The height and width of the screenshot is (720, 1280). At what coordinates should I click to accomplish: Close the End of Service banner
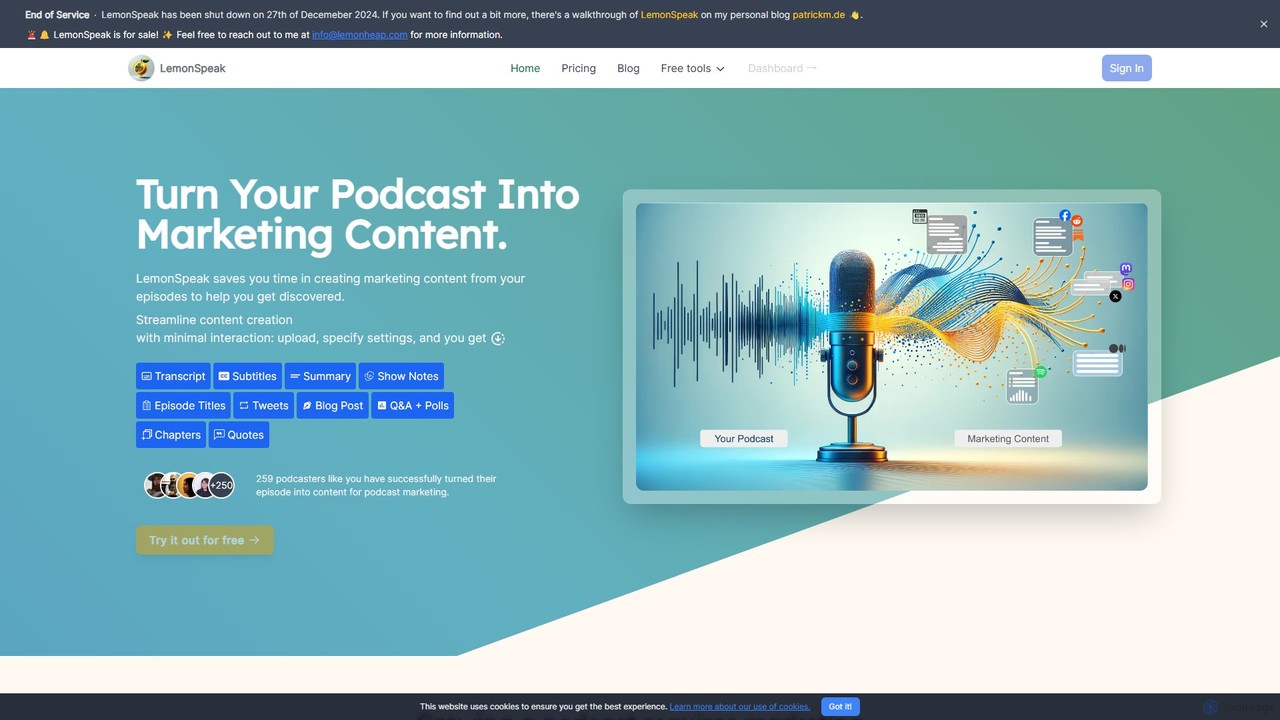1264,24
